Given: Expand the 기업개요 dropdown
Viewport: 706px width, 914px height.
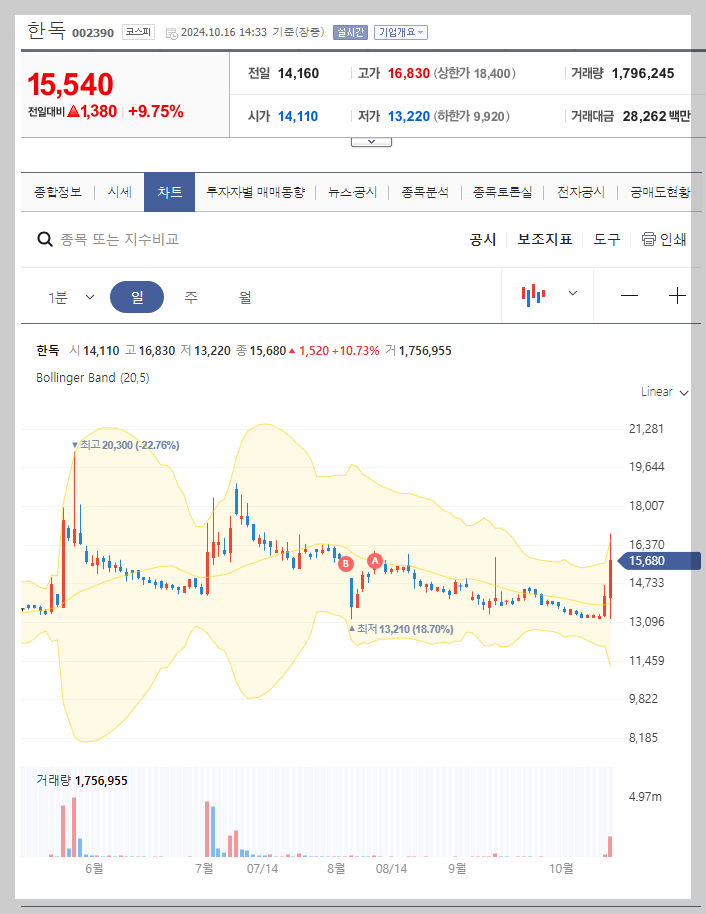Looking at the screenshot, I should [x=401, y=32].
